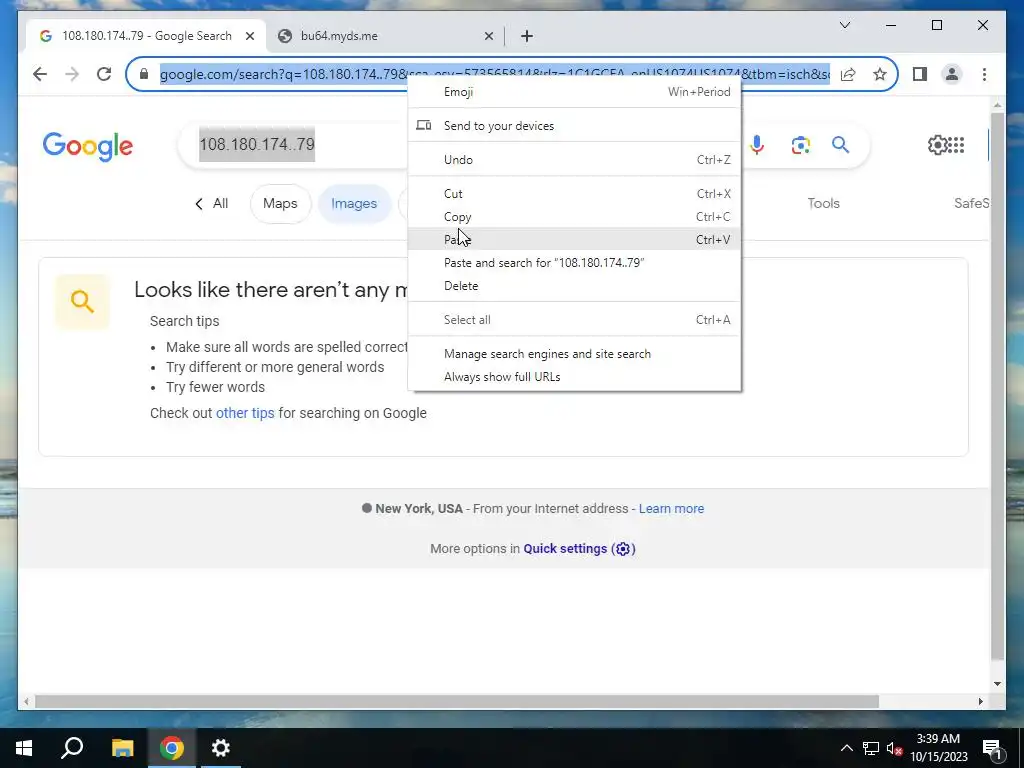1024x768 pixels.
Task: Click the Google search box text
Action: tap(257, 144)
